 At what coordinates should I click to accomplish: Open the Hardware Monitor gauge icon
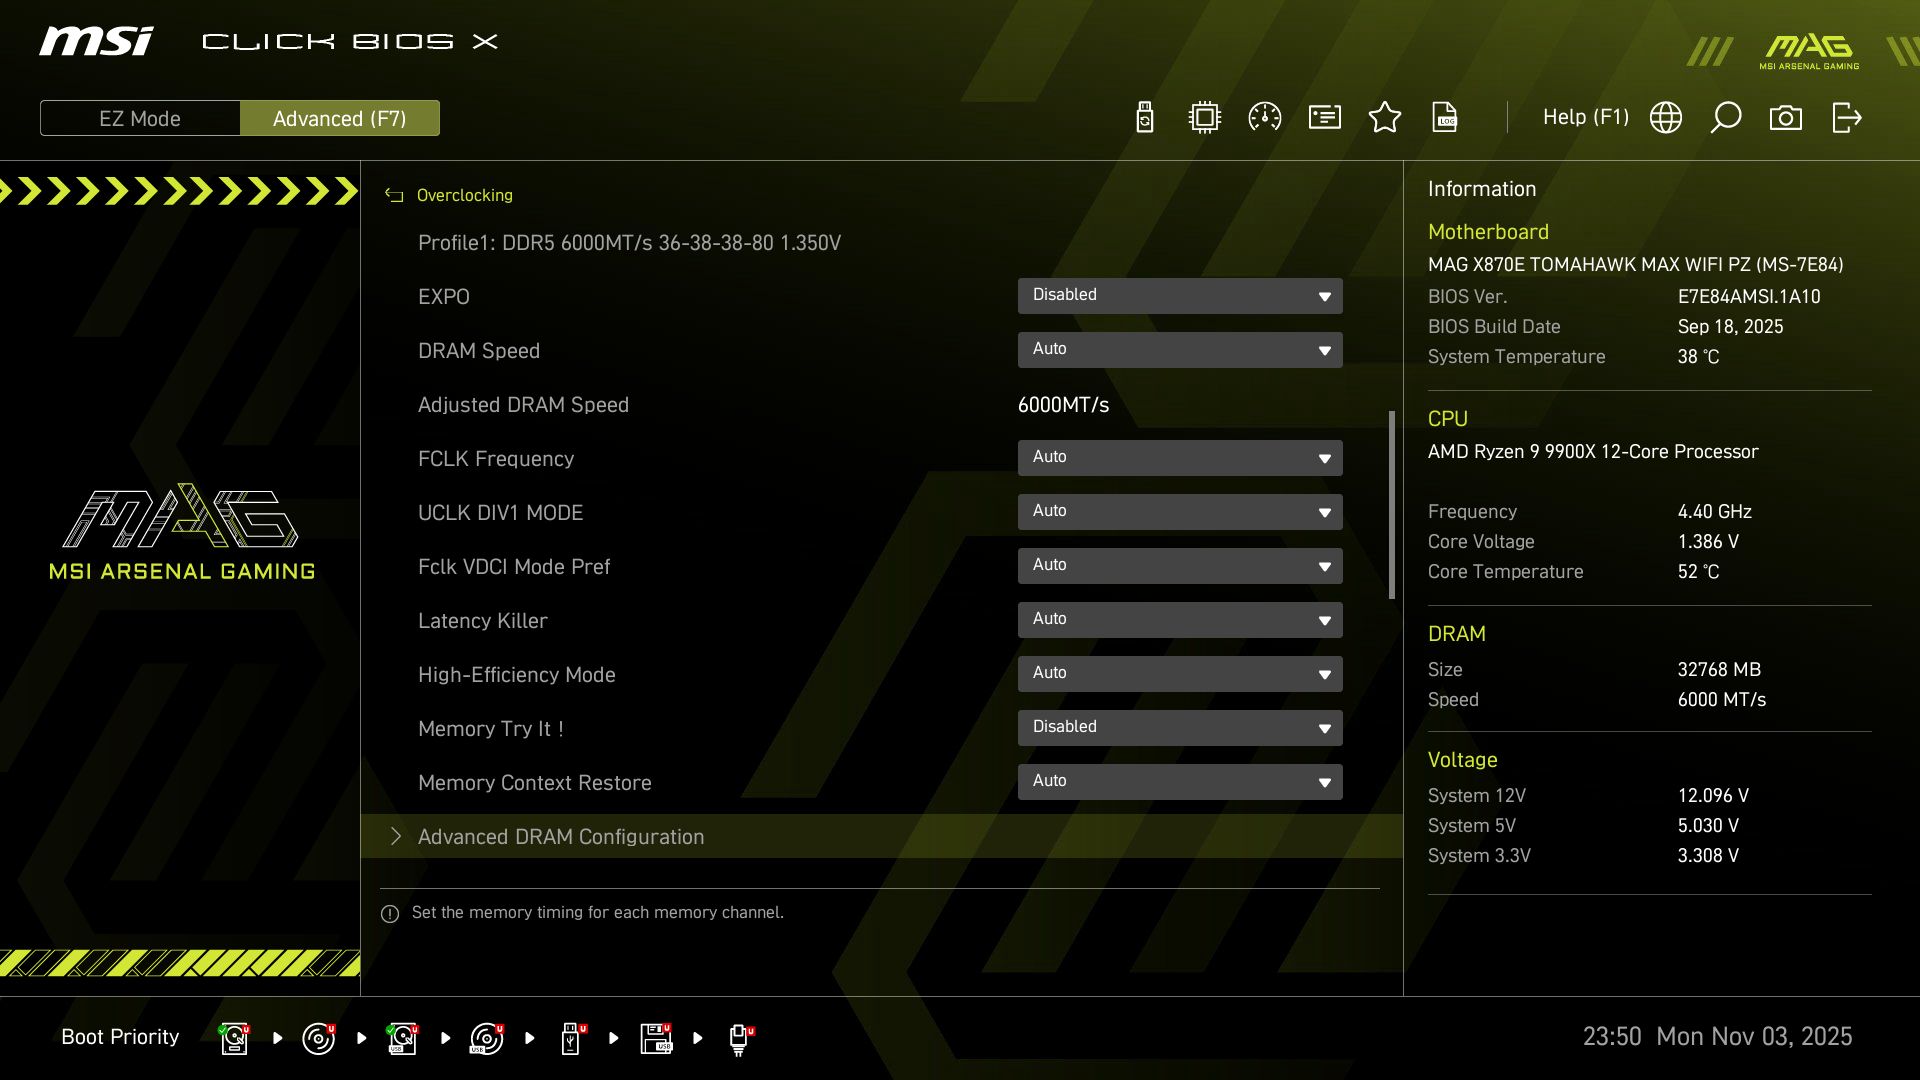click(1264, 117)
